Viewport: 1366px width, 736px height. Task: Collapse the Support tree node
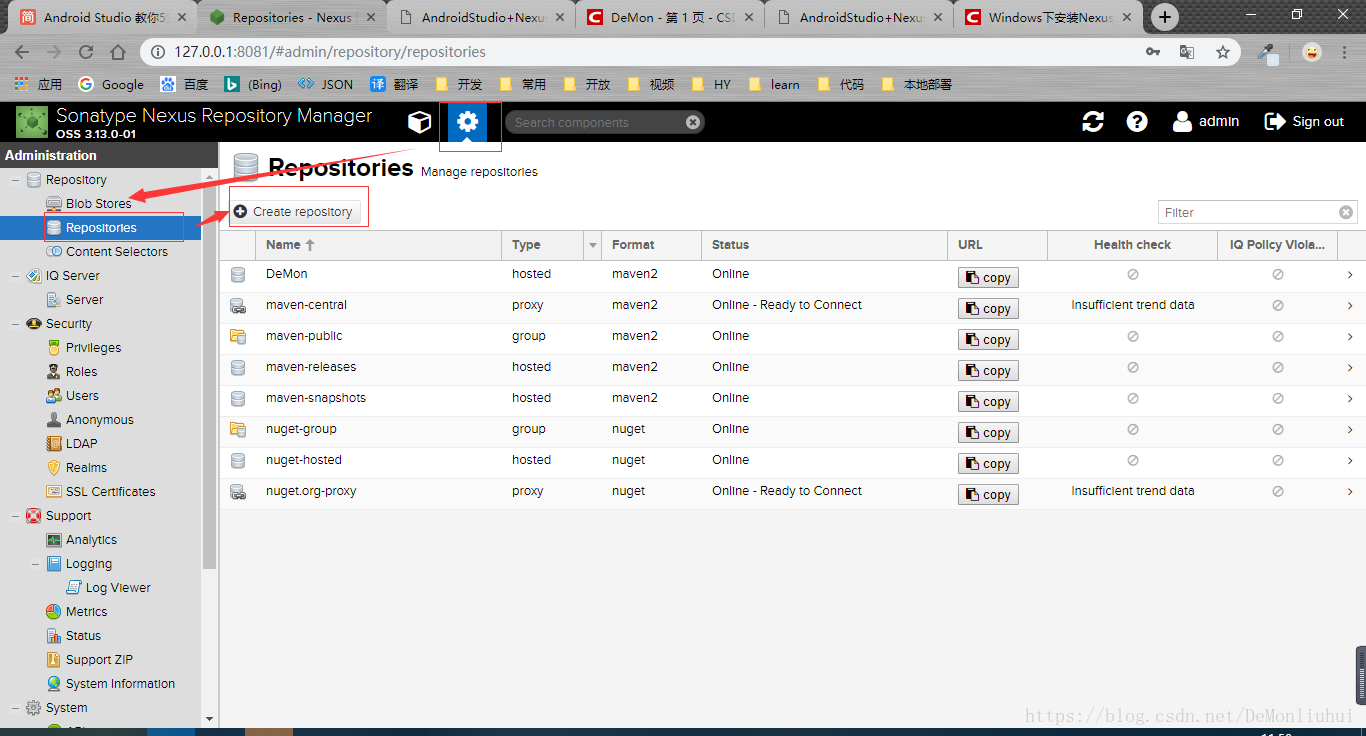coord(15,516)
